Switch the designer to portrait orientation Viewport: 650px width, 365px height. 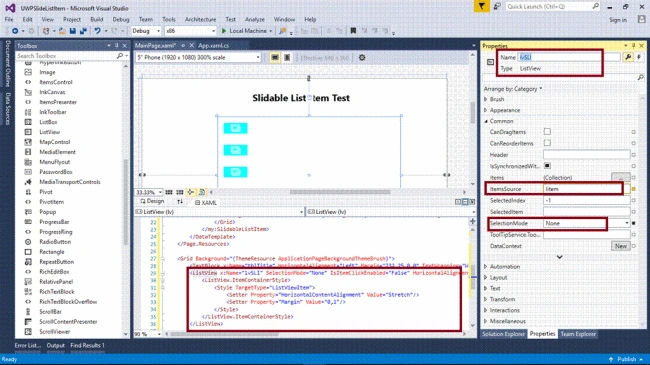tap(287, 58)
